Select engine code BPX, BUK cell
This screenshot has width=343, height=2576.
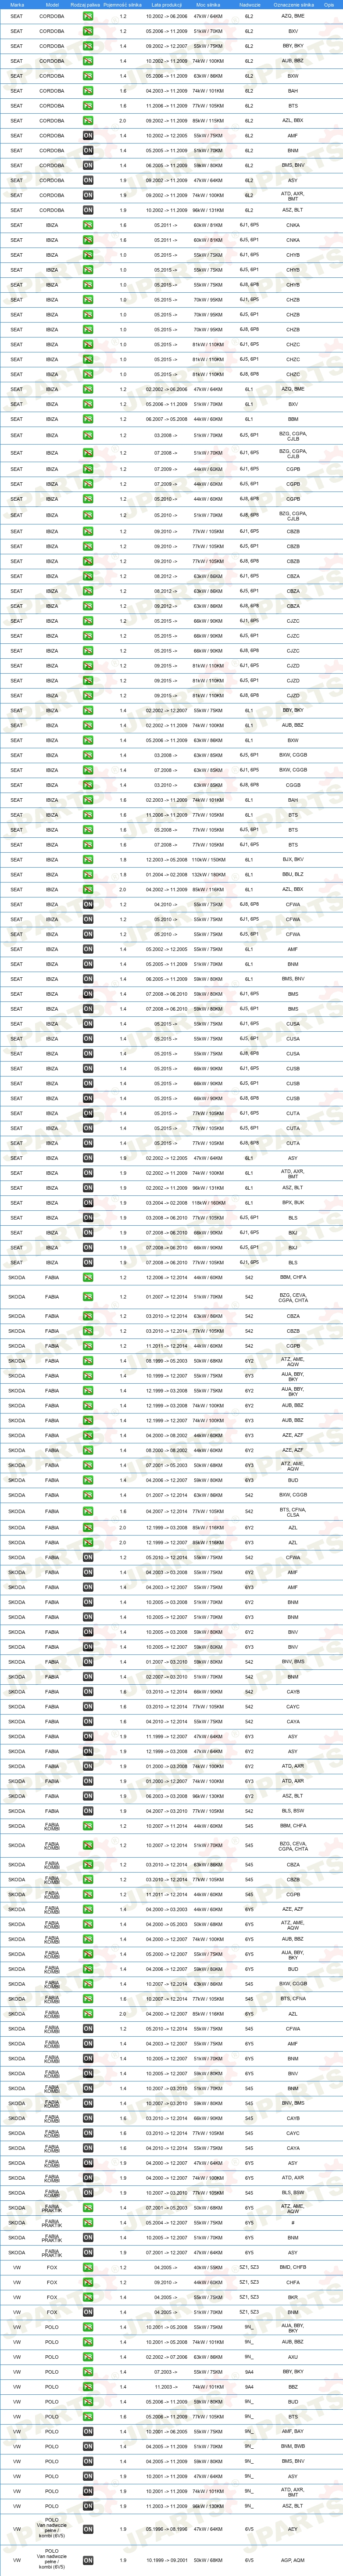pyautogui.click(x=293, y=1203)
